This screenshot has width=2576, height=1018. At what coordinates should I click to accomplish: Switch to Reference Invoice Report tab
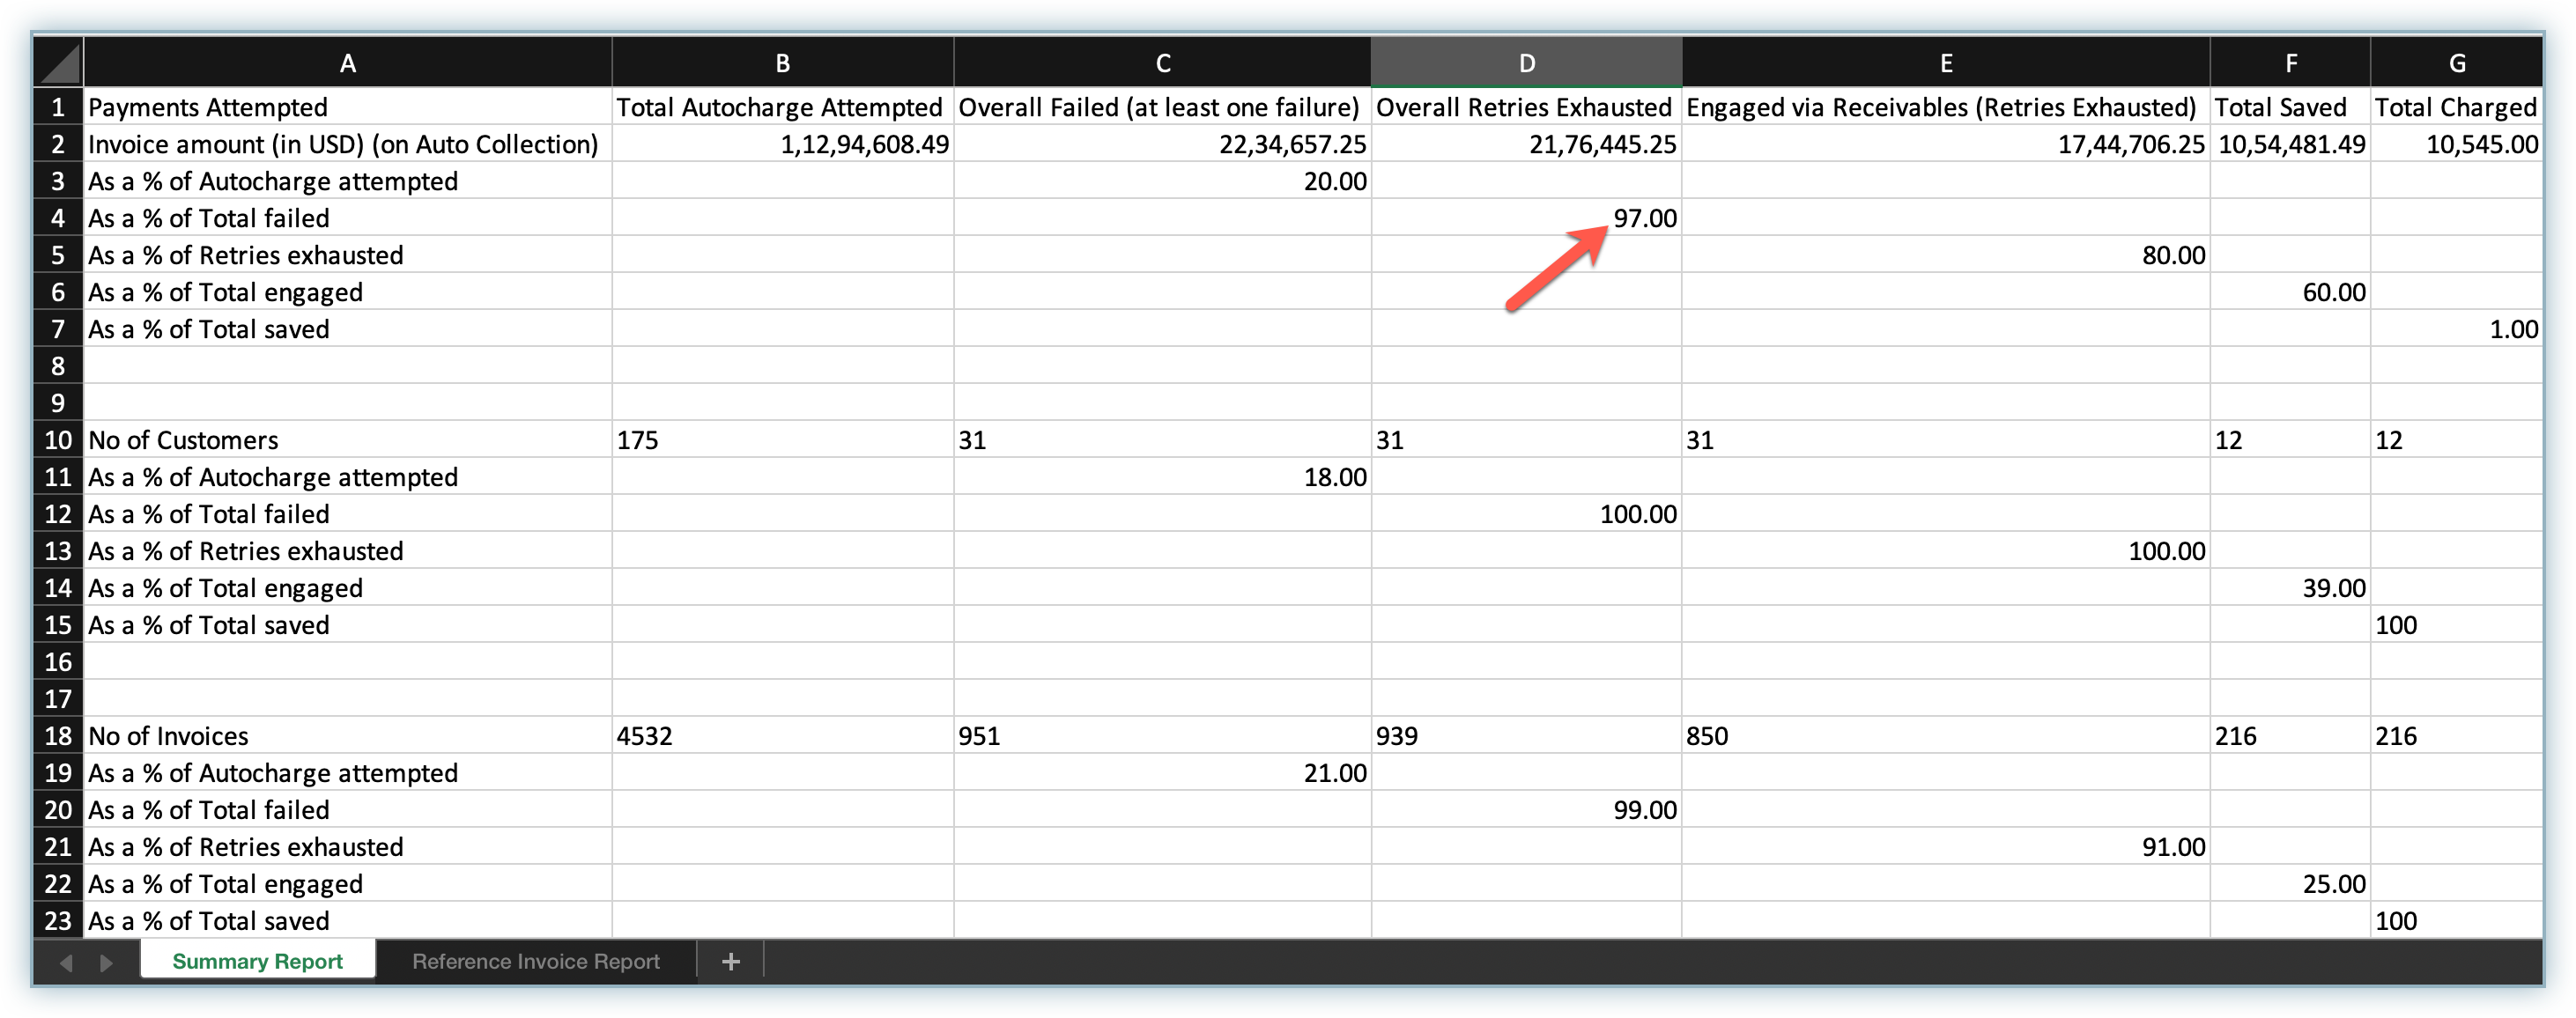click(x=536, y=961)
